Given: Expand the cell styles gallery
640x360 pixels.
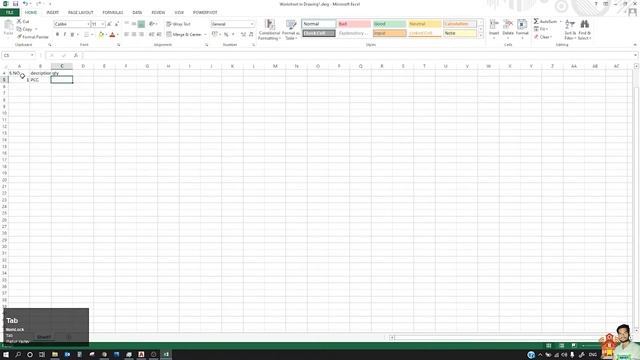Looking at the screenshot, I should [480, 36].
